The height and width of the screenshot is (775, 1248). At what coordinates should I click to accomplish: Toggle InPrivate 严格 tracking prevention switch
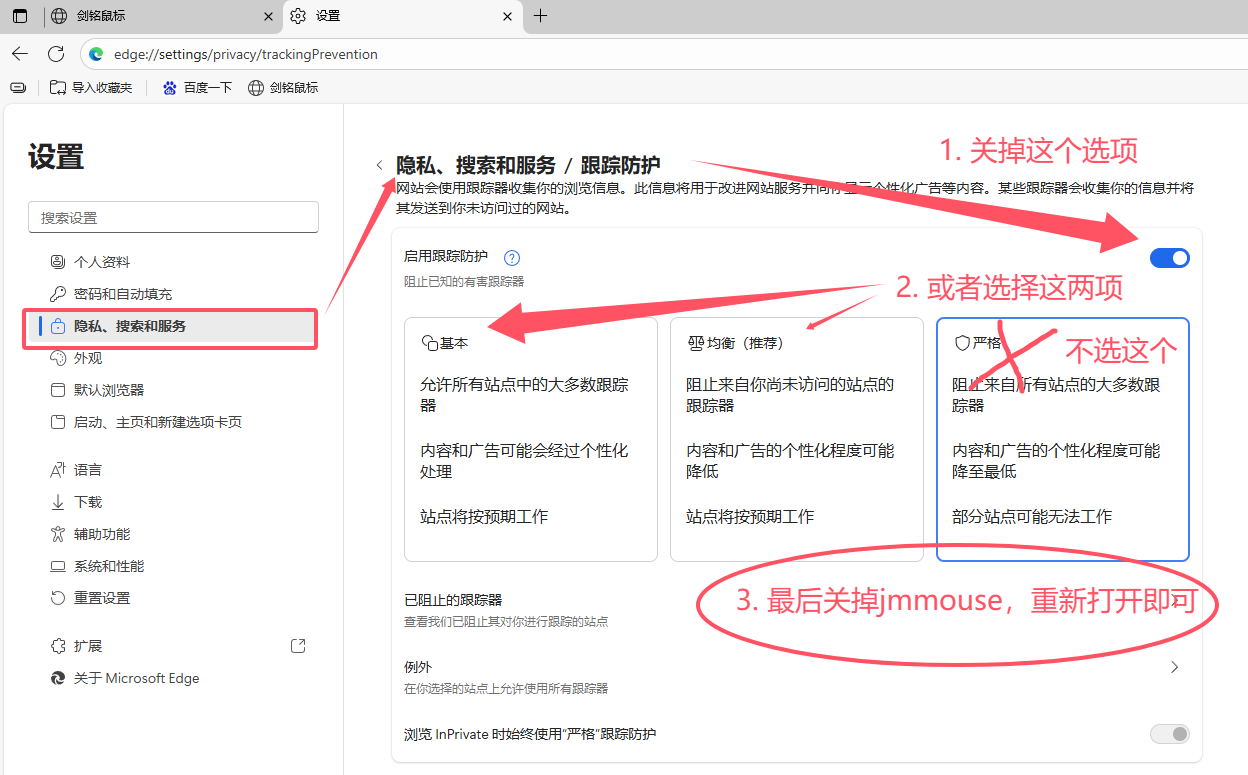click(x=1169, y=734)
